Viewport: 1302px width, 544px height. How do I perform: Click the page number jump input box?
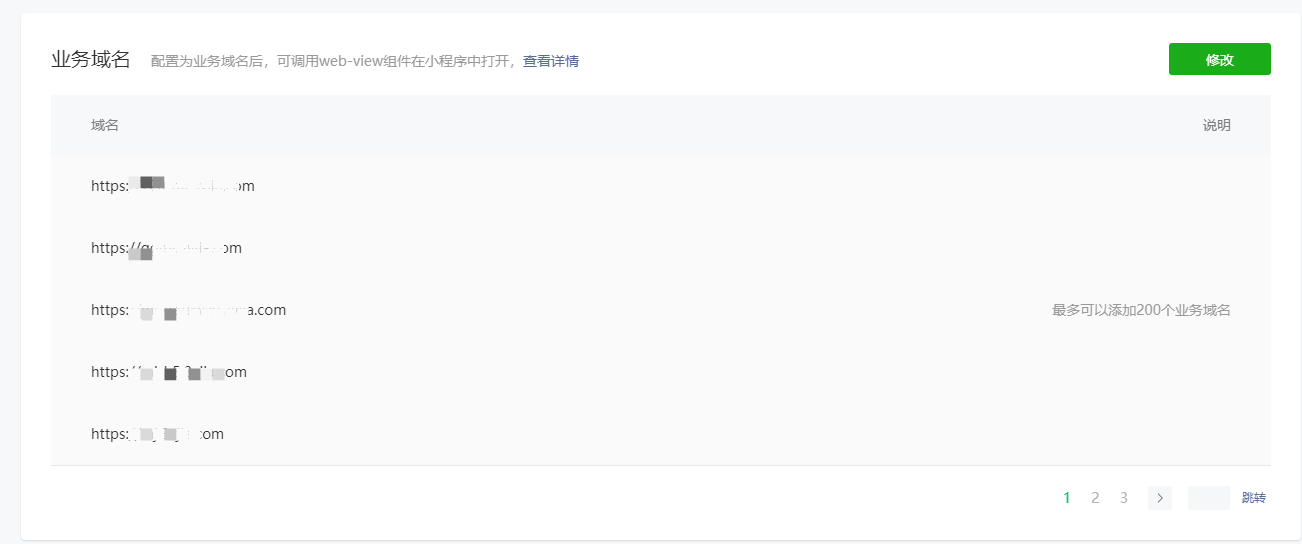[1209, 498]
